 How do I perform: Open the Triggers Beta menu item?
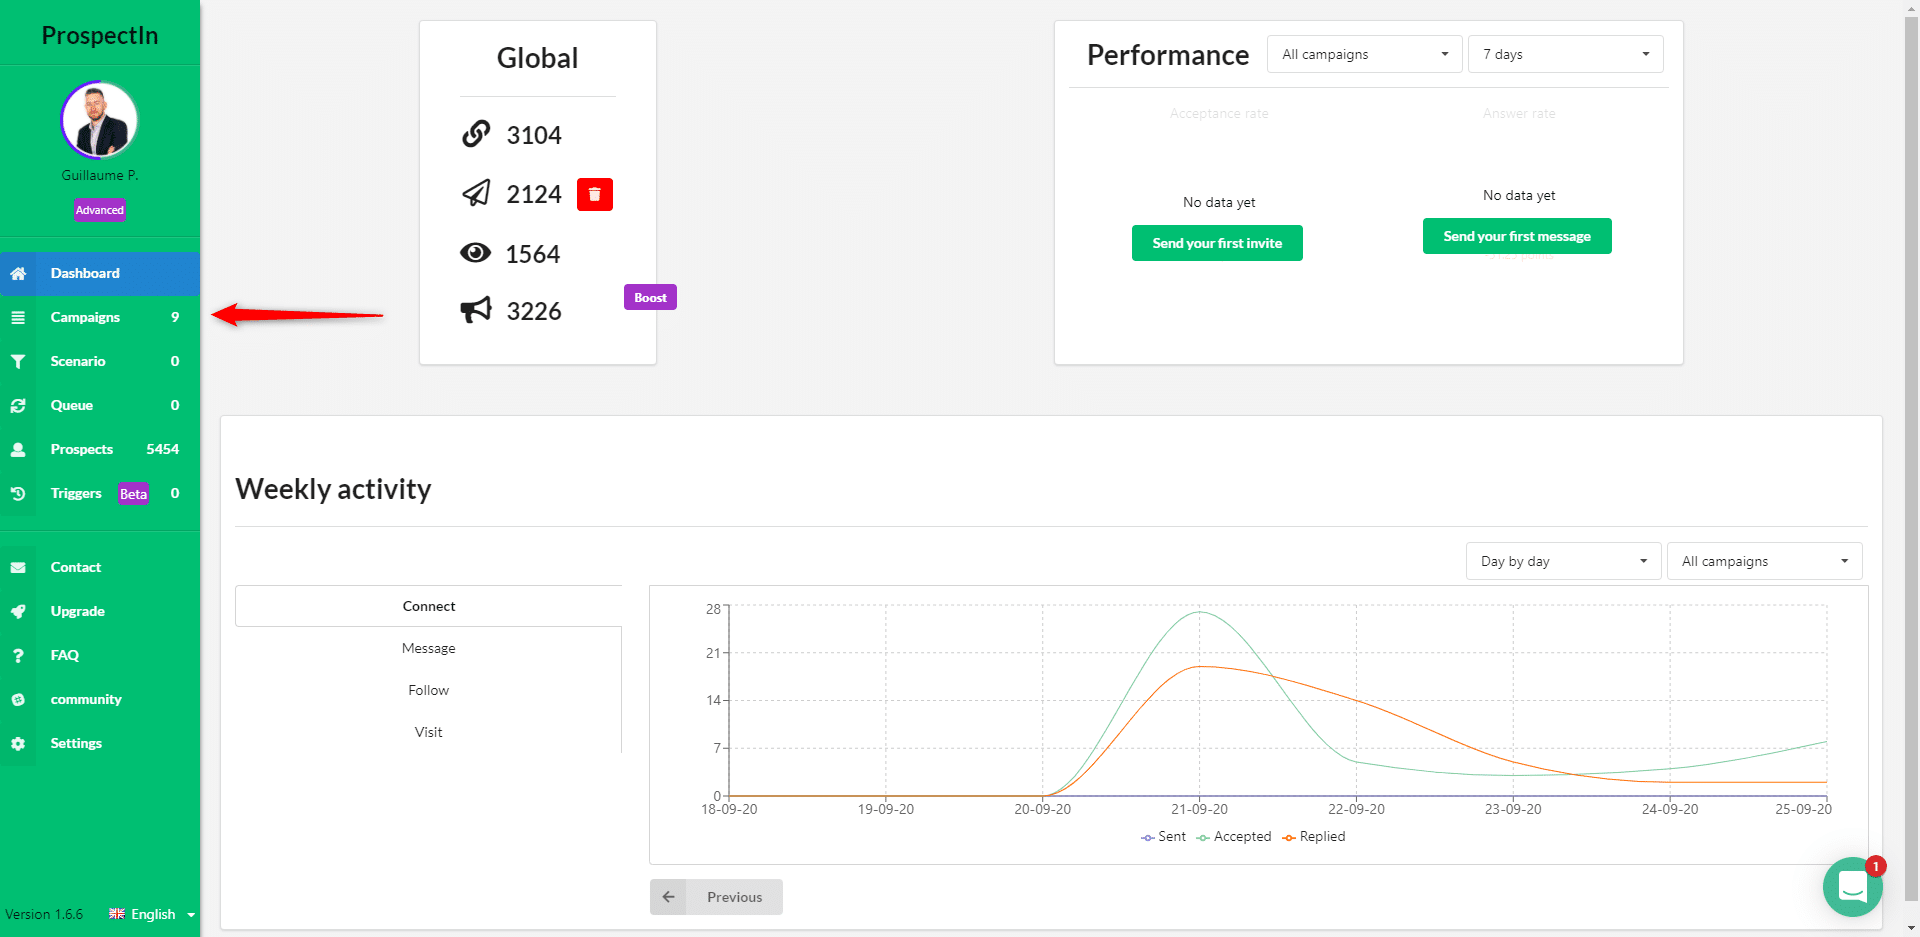coord(100,493)
